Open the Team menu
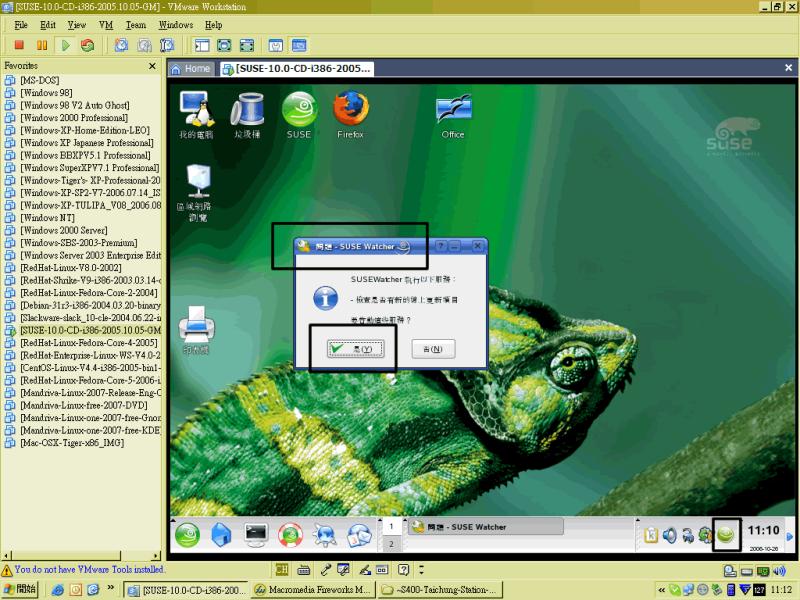Screen dimensions: 800x600 (136, 25)
